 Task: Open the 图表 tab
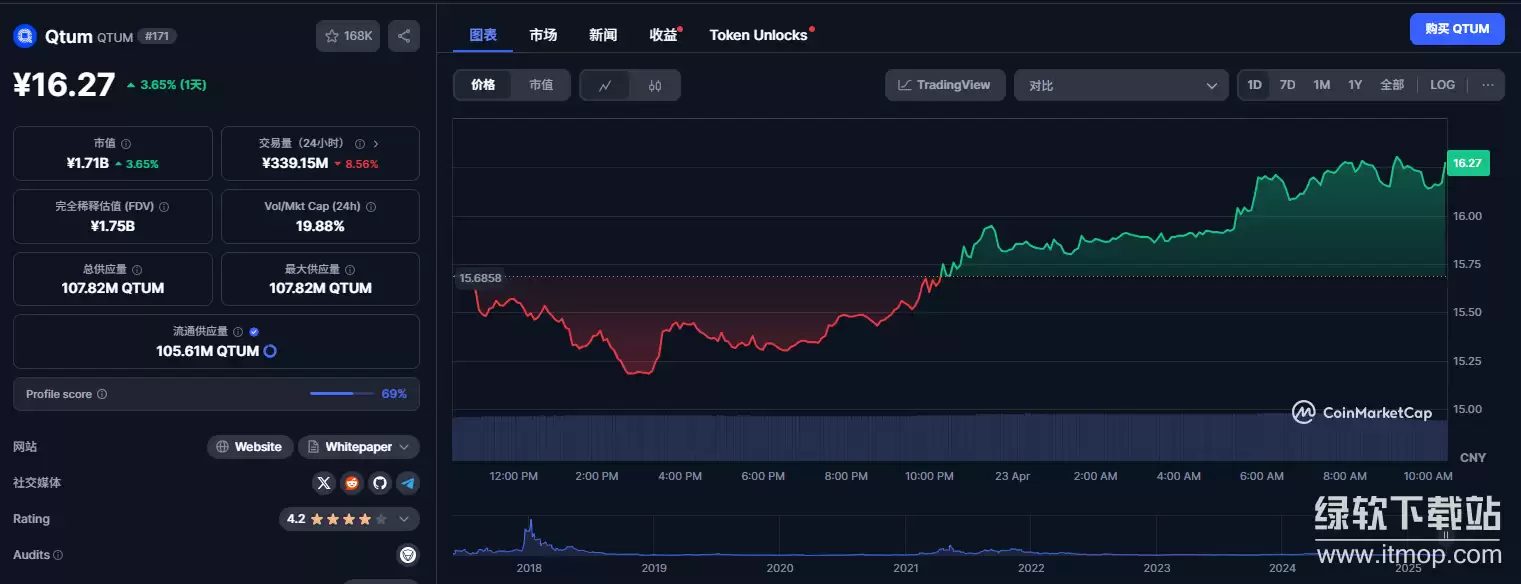tap(483, 35)
